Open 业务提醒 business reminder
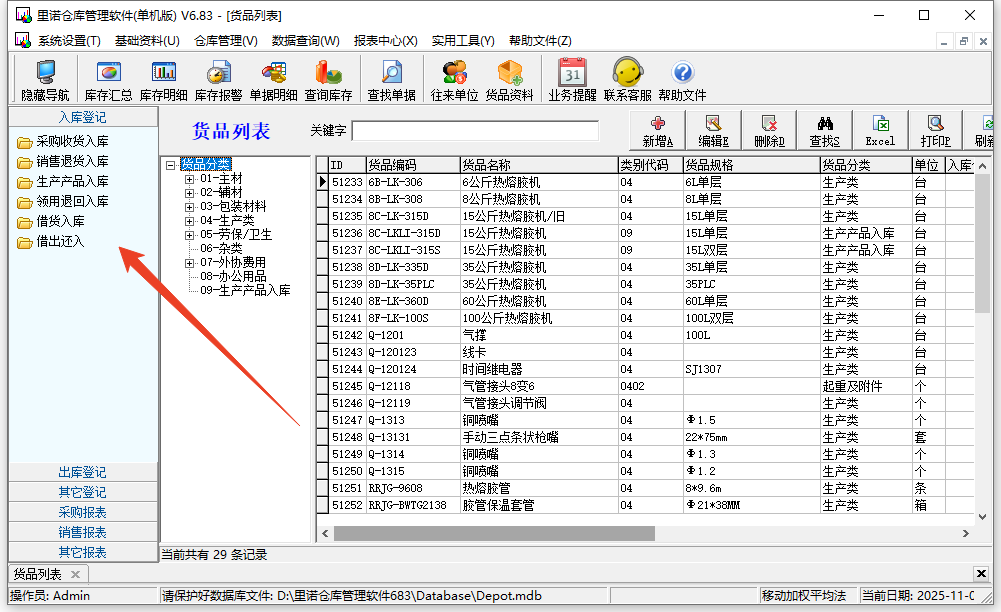The width and height of the screenshot is (1001, 612). pos(571,78)
